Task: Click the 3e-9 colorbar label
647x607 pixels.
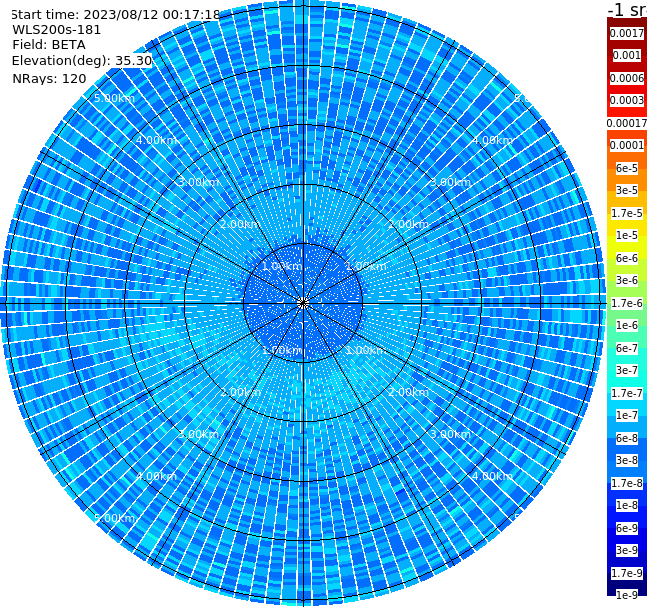Action: click(x=627, y=550)
